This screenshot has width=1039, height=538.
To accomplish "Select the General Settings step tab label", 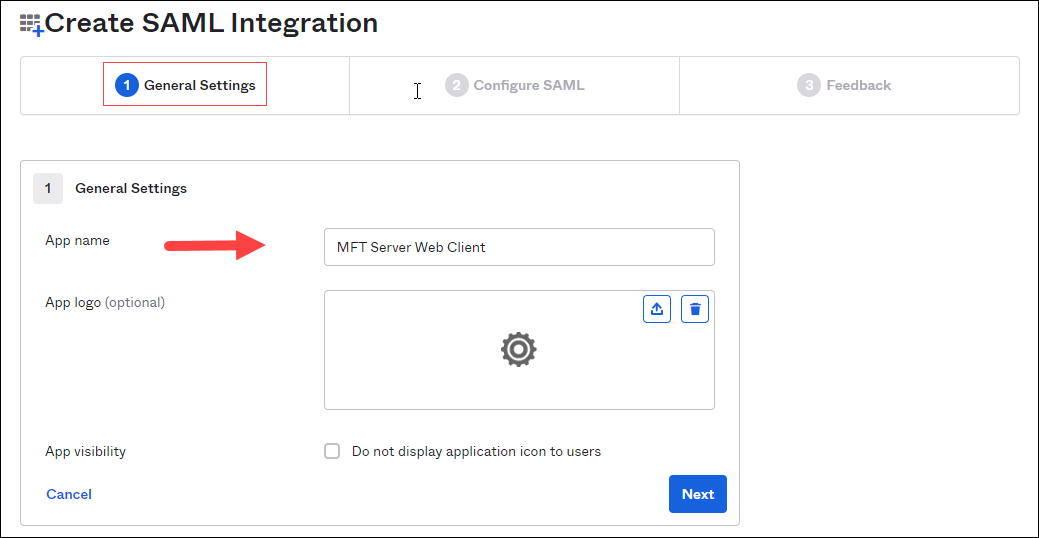I will point(199,85).
